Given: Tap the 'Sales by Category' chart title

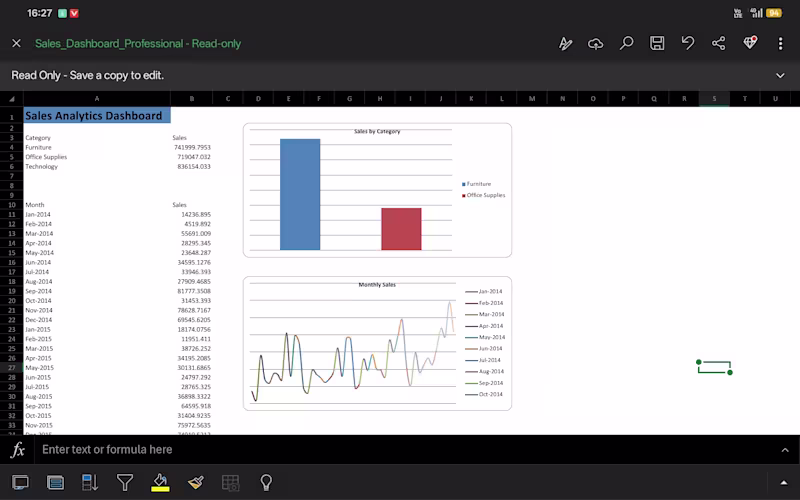Looking at the screenshot, I should point(377,131).
